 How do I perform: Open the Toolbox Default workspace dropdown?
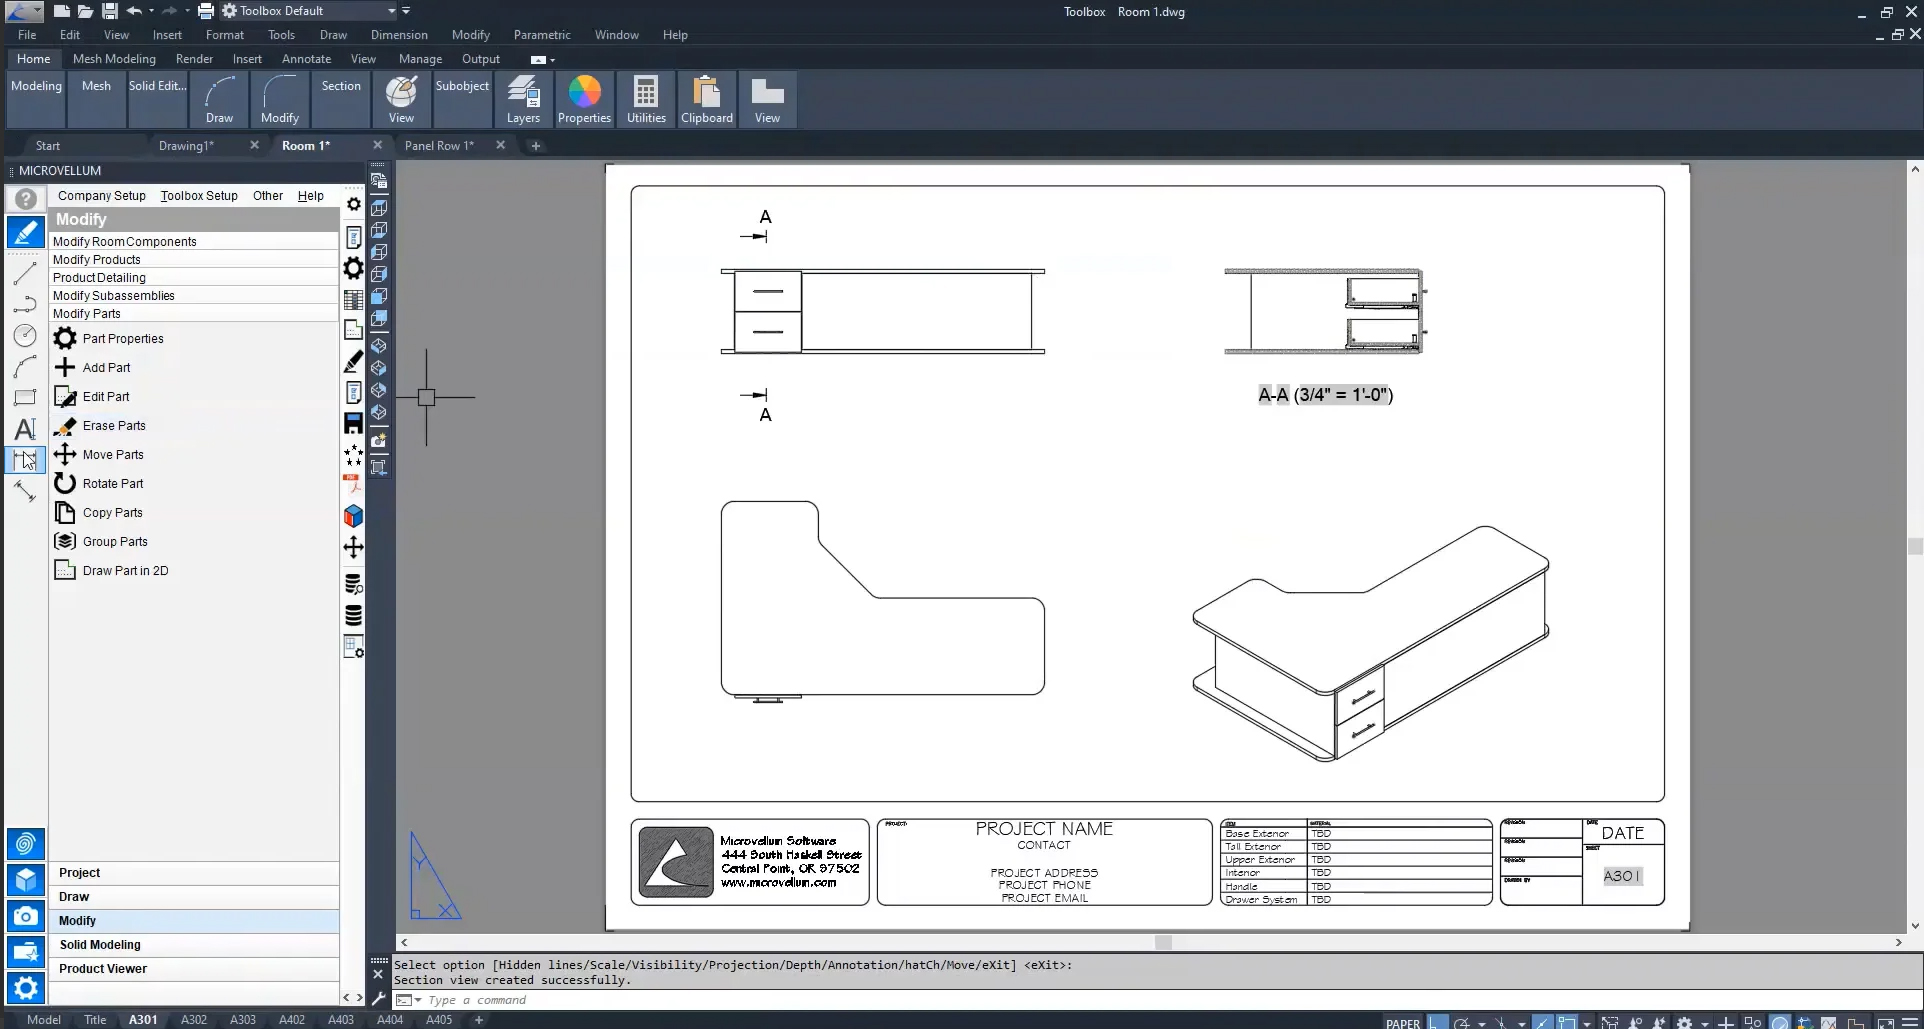(x=391, y=11)
